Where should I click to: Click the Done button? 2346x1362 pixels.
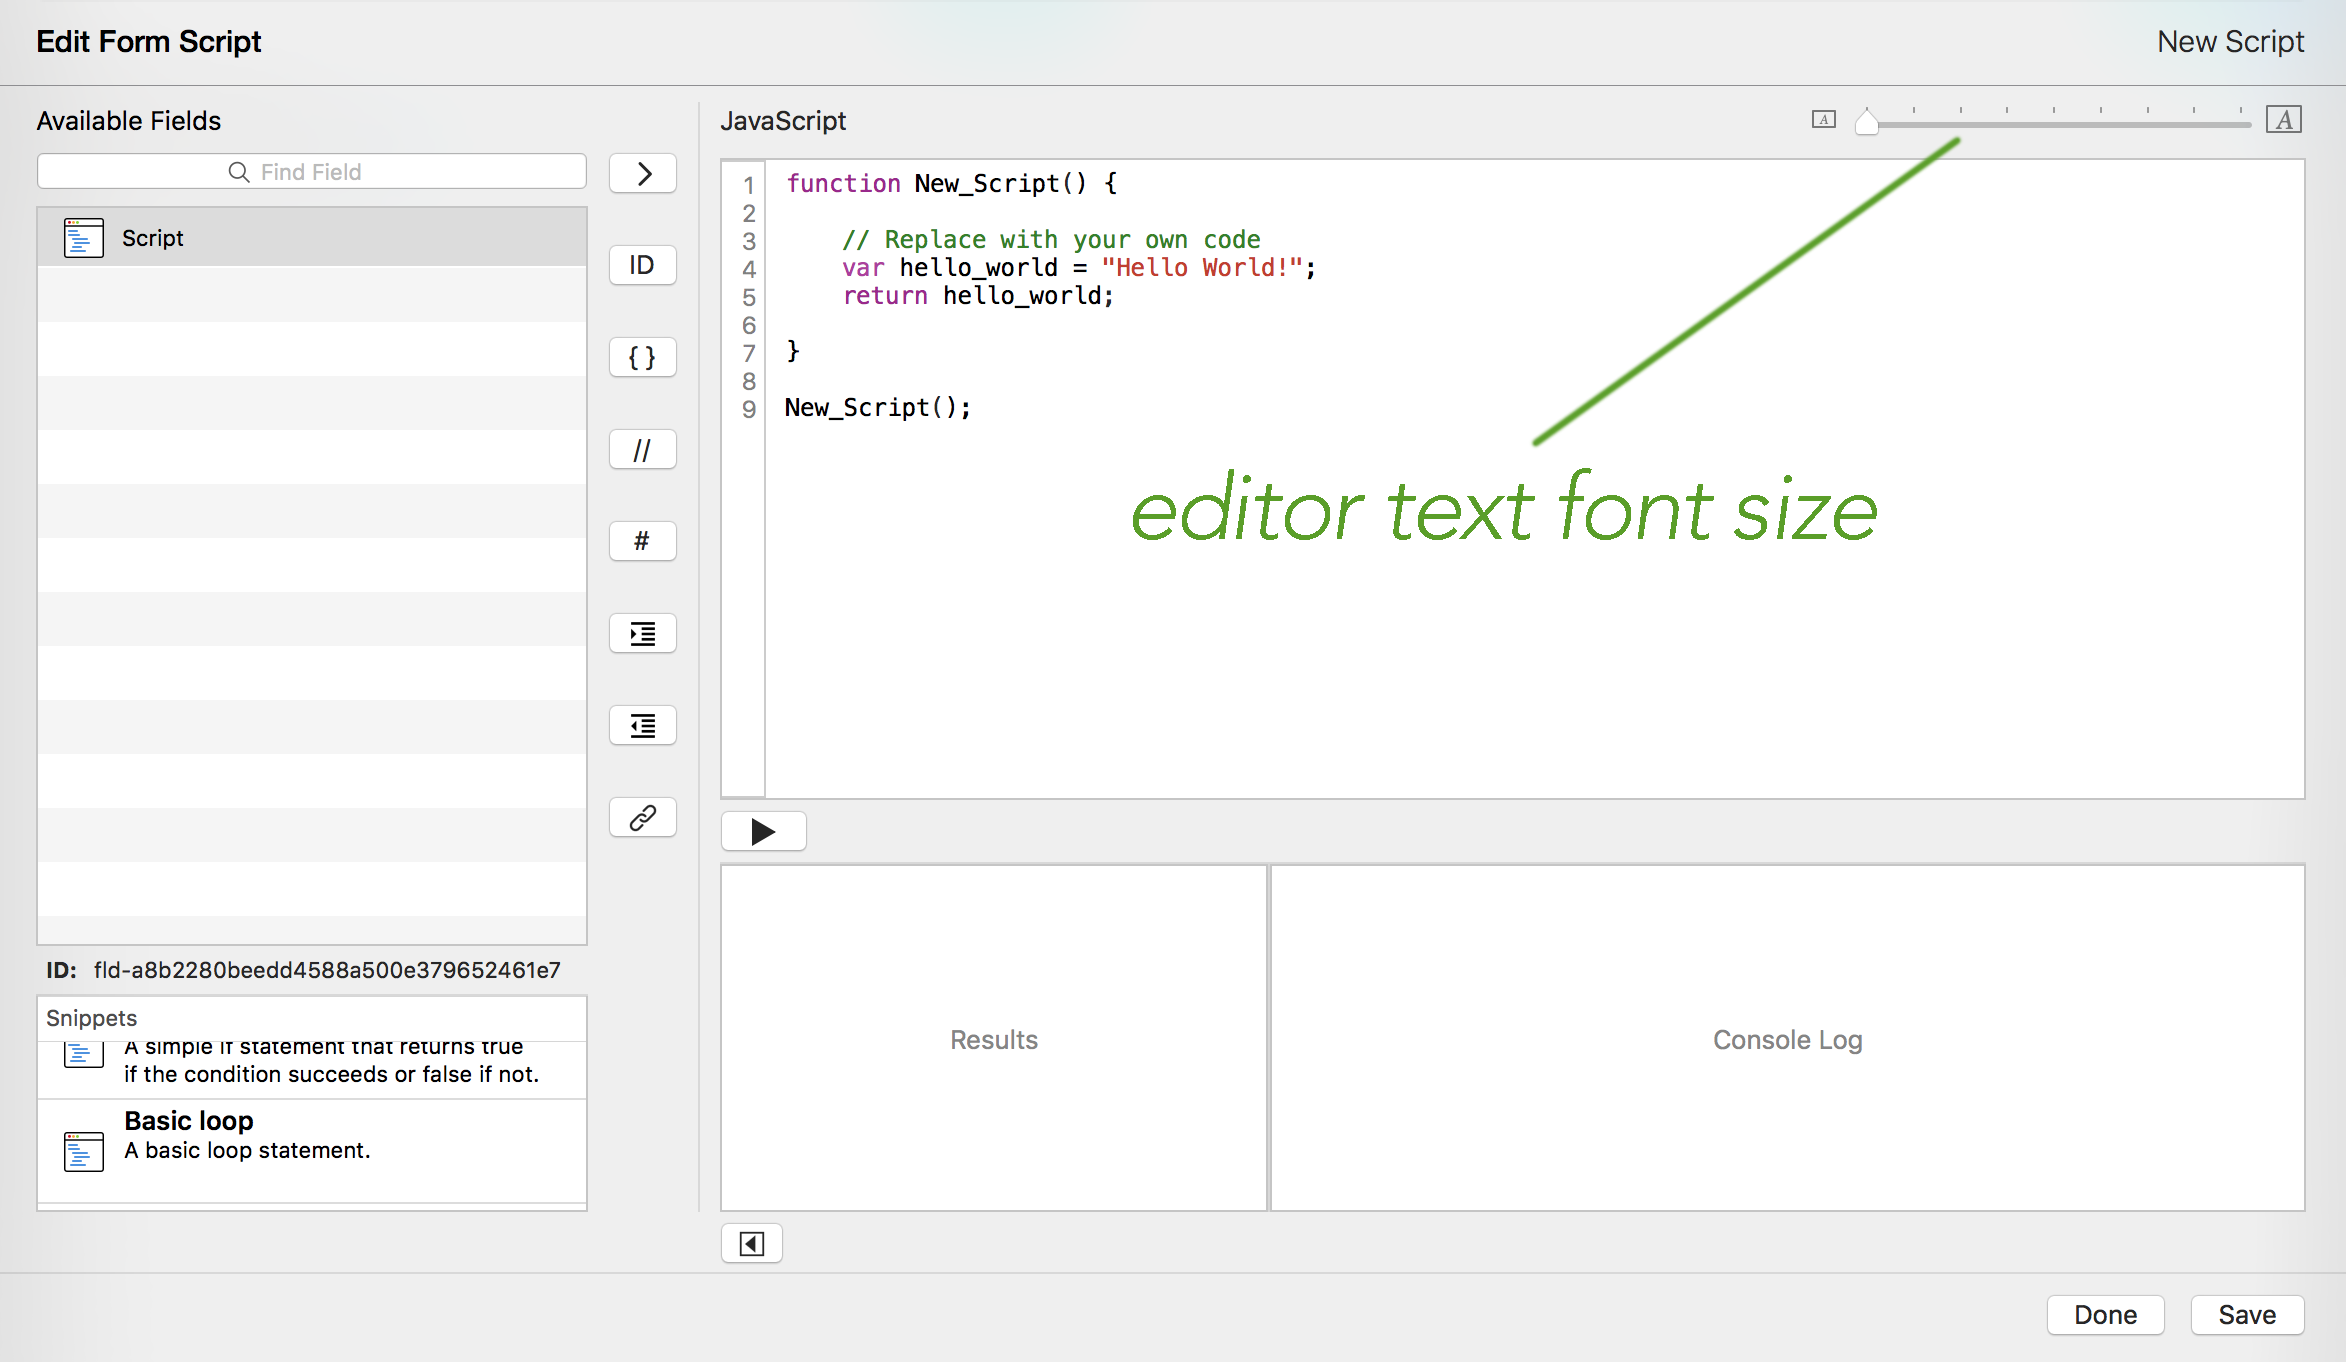[x=2105, y=1314]
